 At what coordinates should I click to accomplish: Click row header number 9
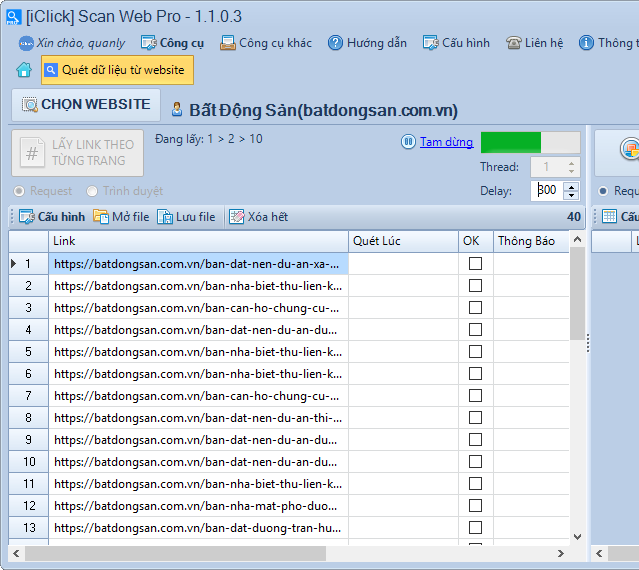(29, 440)
